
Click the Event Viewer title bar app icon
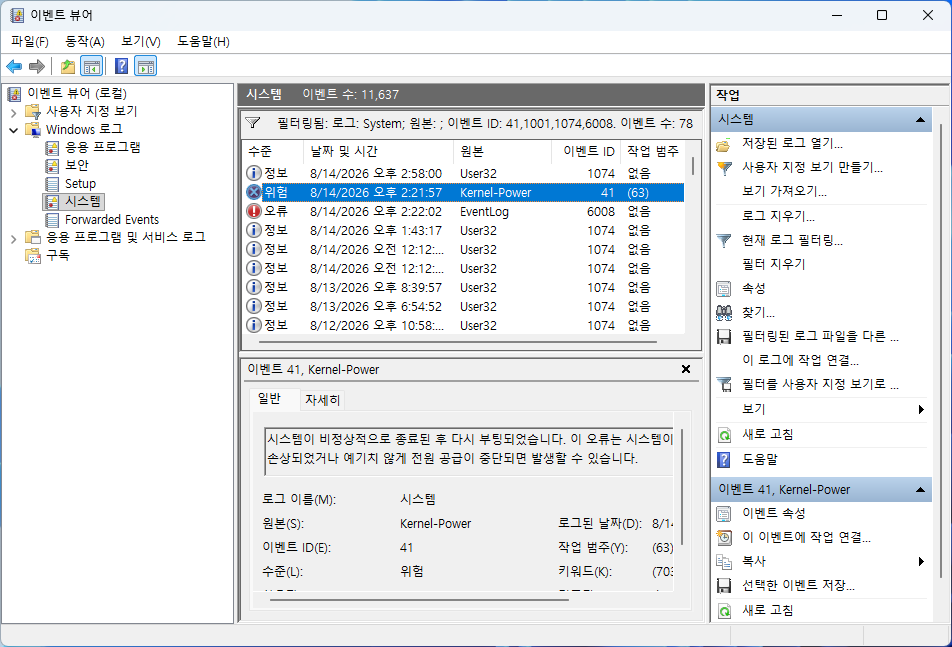(x=17, y=15)
